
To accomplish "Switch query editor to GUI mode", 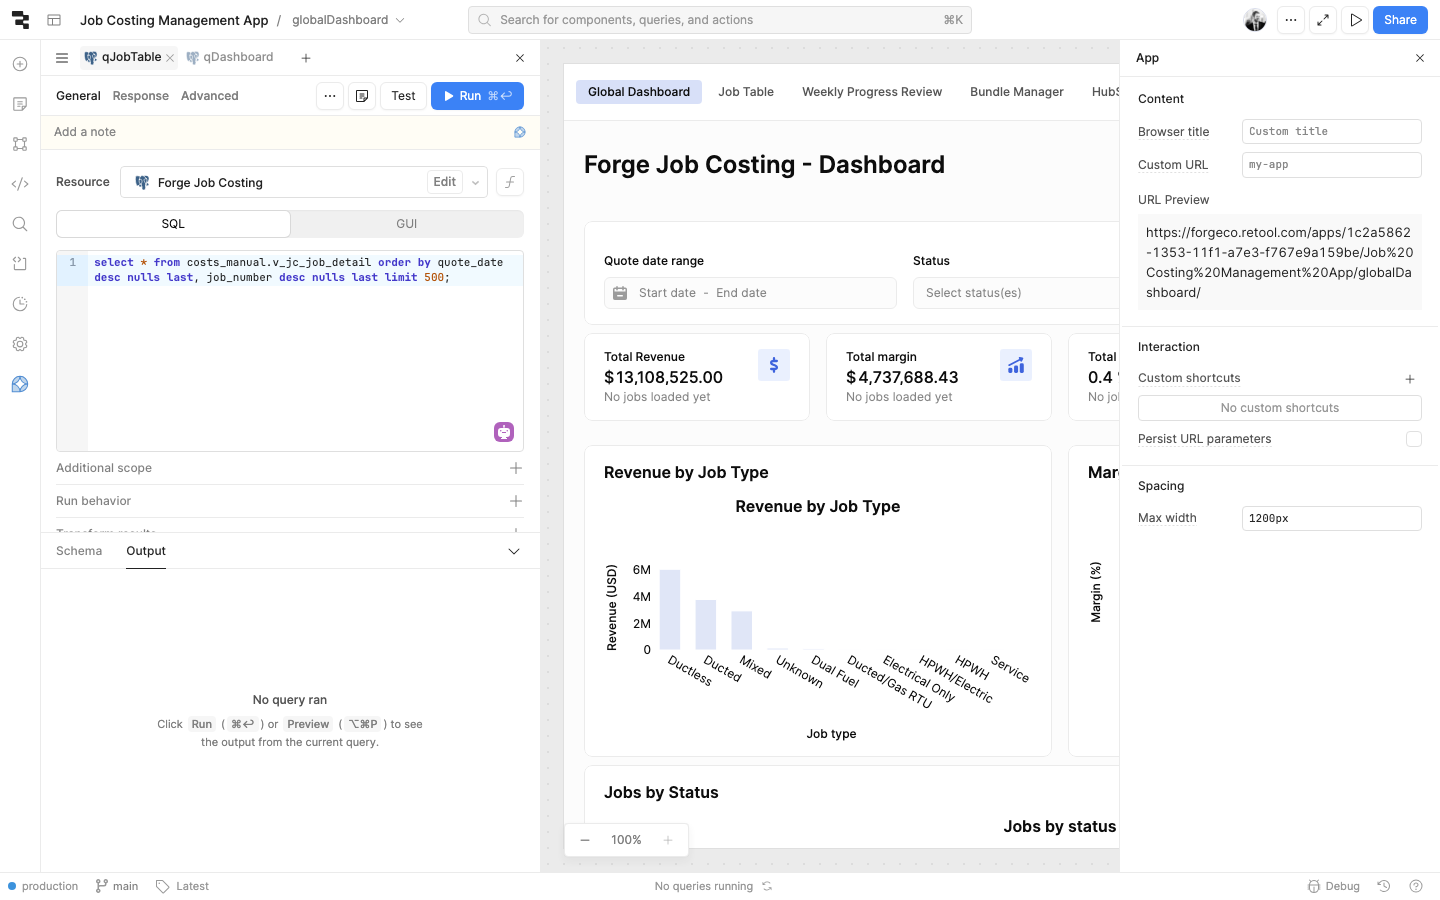I will click(x=406, y=224).
